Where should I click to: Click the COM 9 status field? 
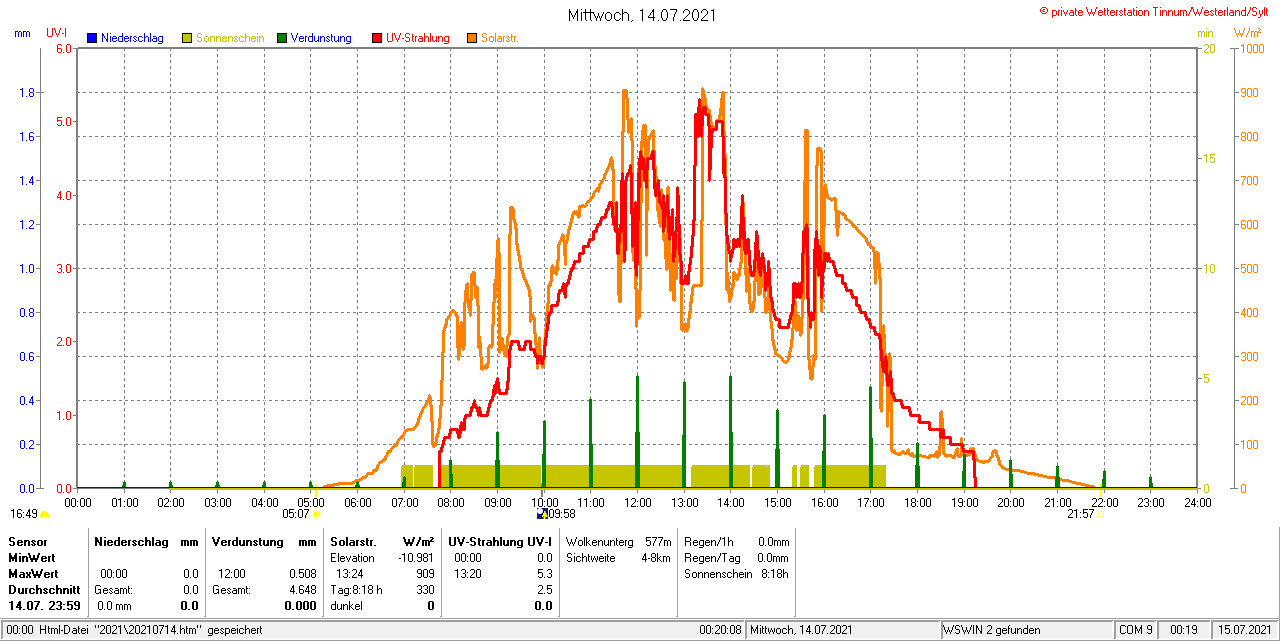tap(1136, 630)
